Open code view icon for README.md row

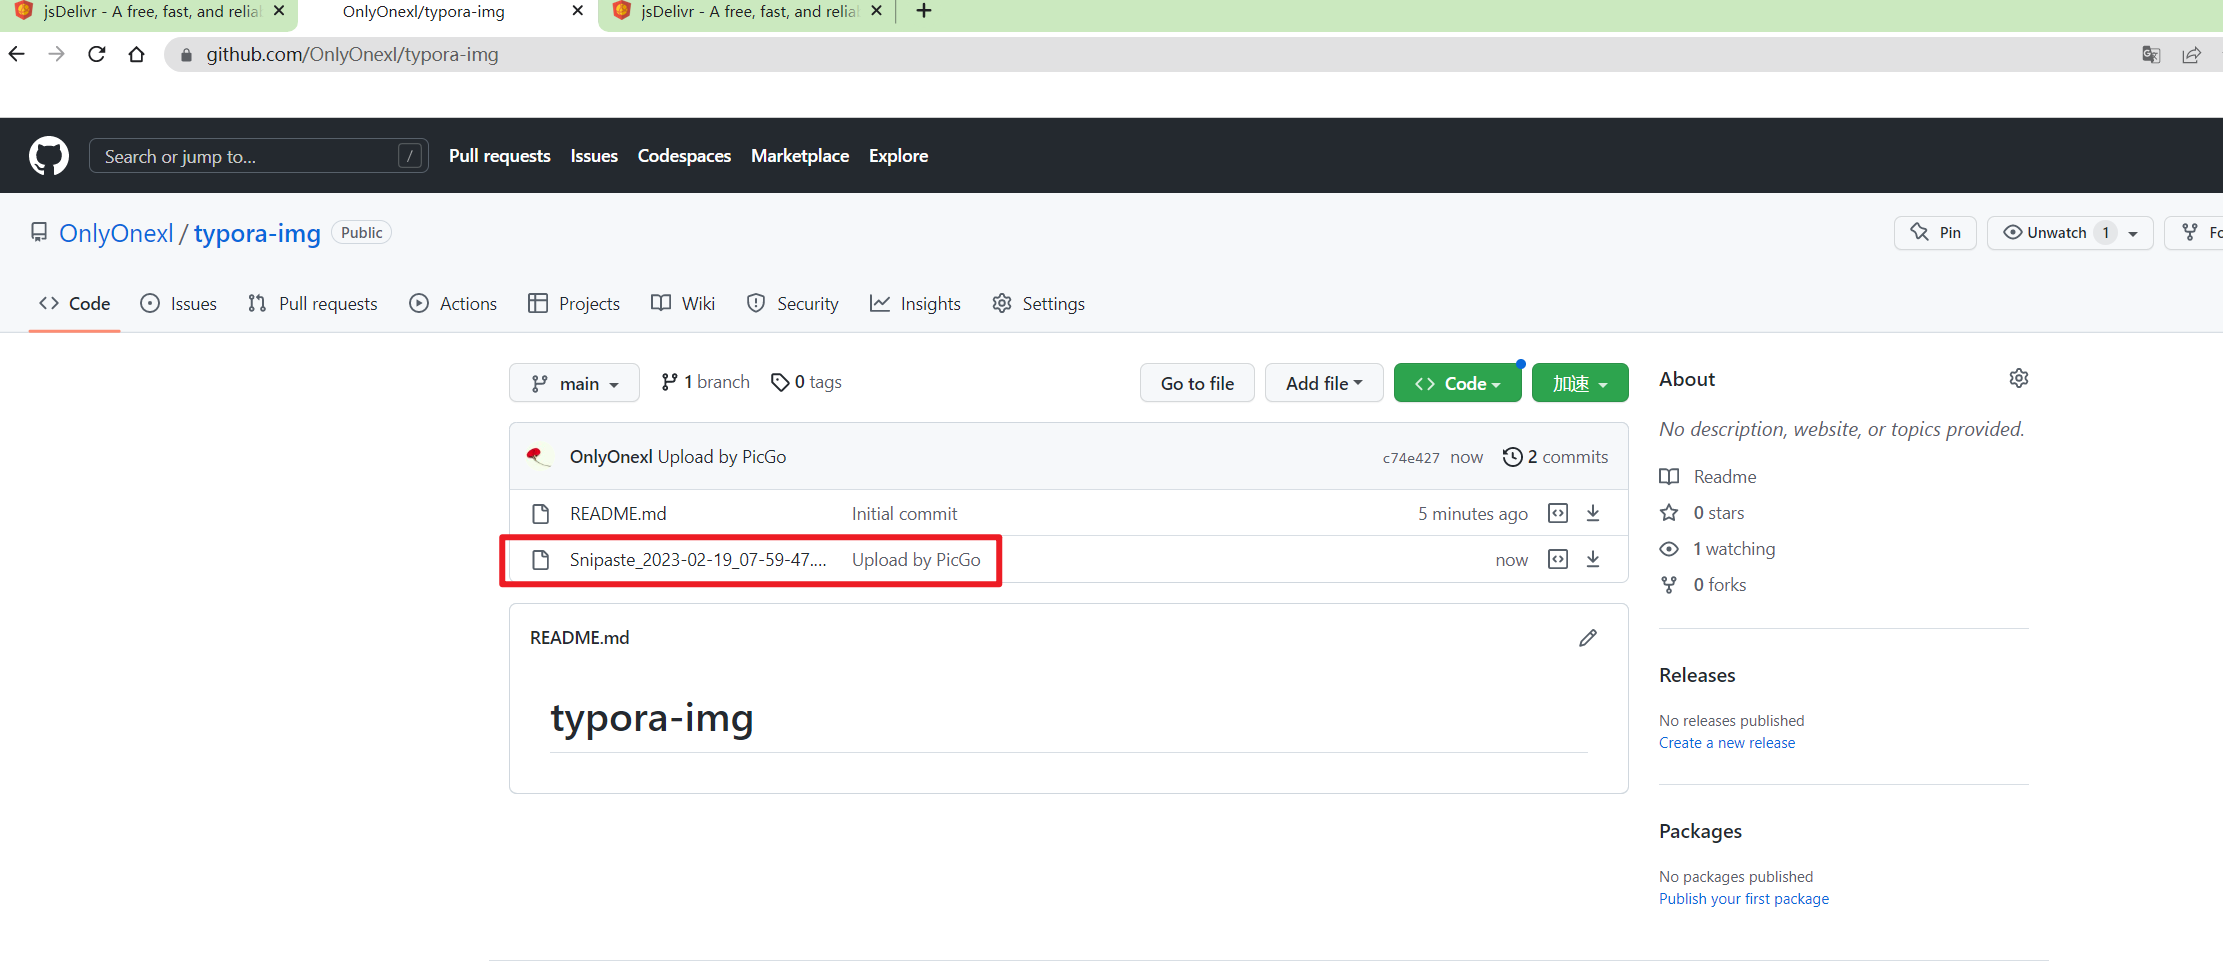(x=1558, y=513)
